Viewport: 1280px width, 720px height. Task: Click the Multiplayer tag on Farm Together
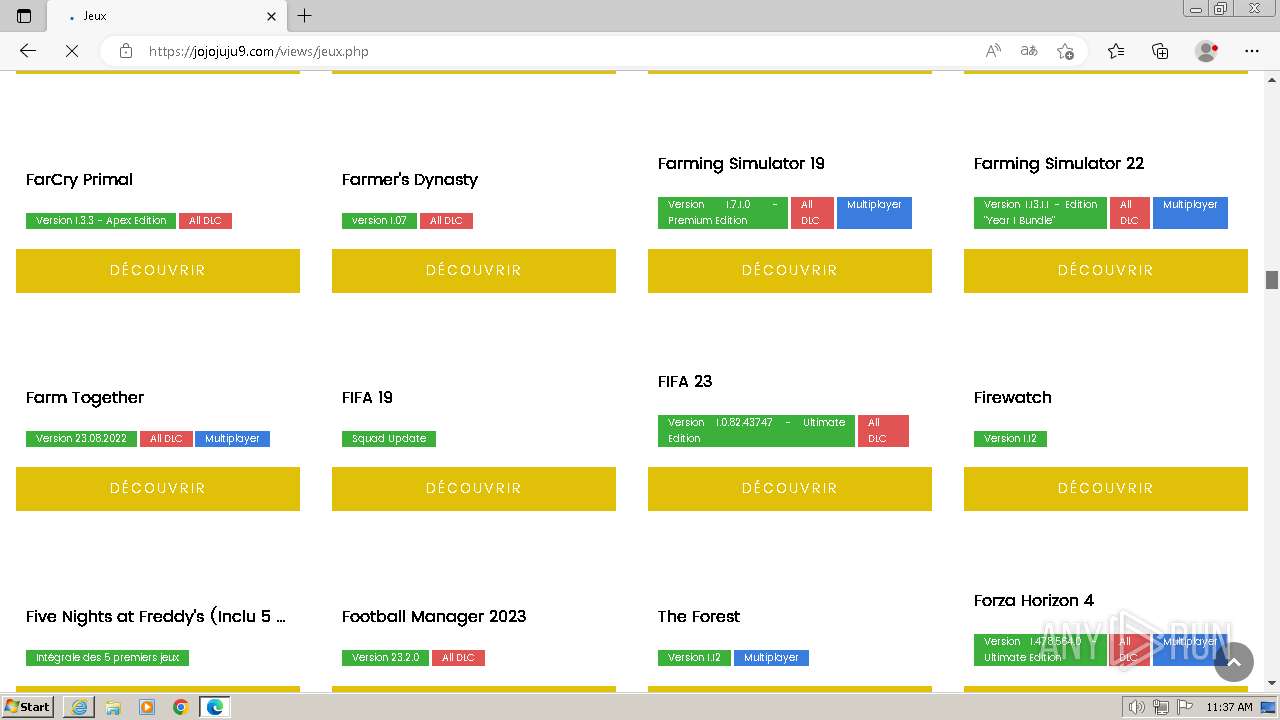pos(232,439)
